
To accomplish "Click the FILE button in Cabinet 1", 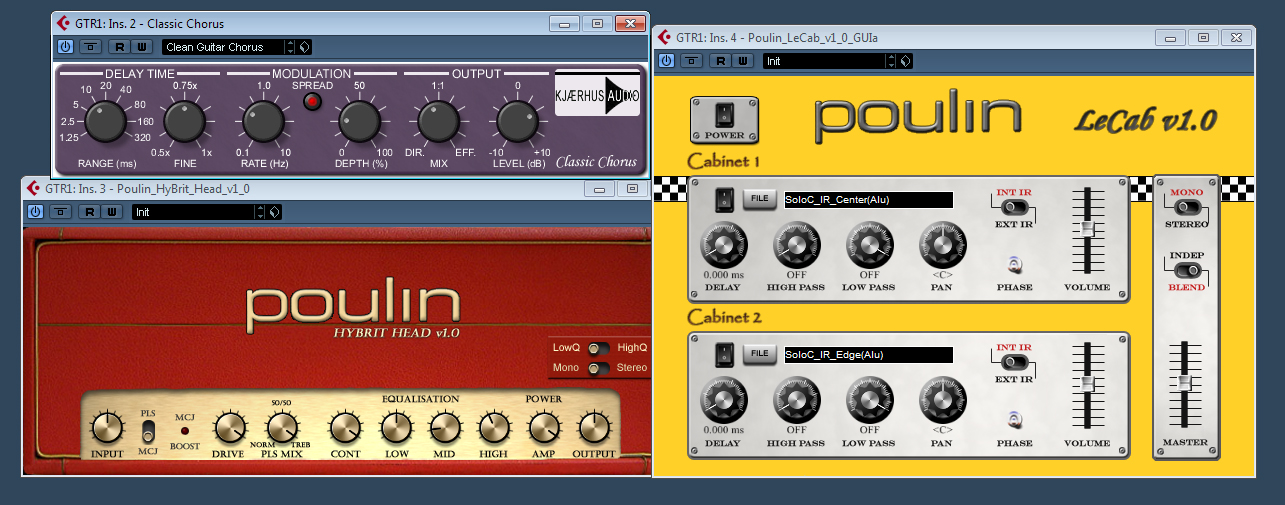I will click(760, 199).
